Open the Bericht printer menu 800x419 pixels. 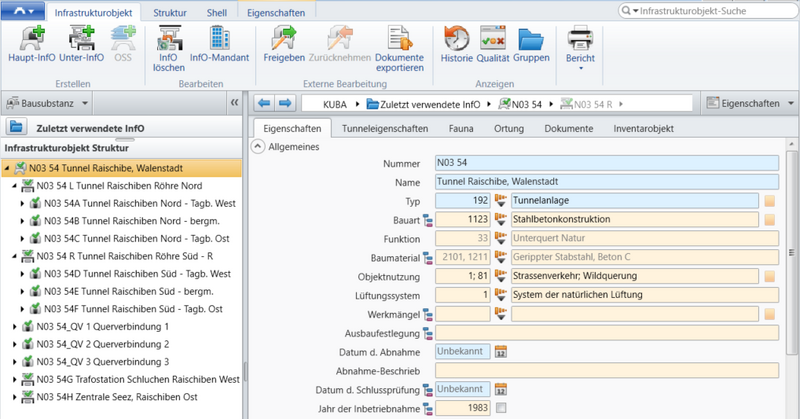pos(580,49)
